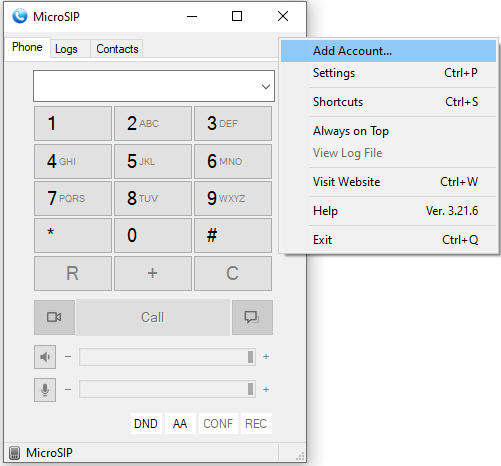Increase microphone level with the plus sign
This screenshot has height=466, width=501.
click(266, 389)
